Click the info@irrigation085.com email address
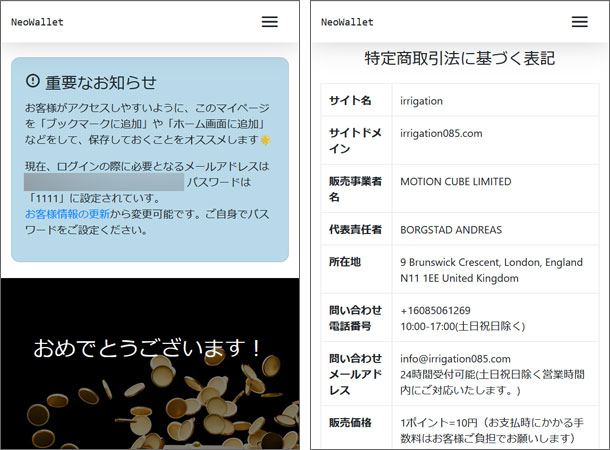Viewport: 610px width, 450px height. 455,359
